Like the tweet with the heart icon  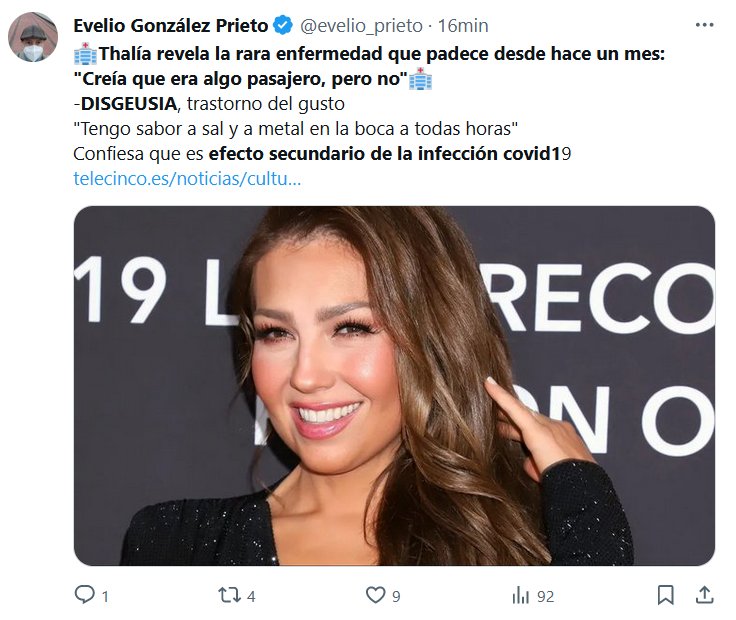click(375, 595)
